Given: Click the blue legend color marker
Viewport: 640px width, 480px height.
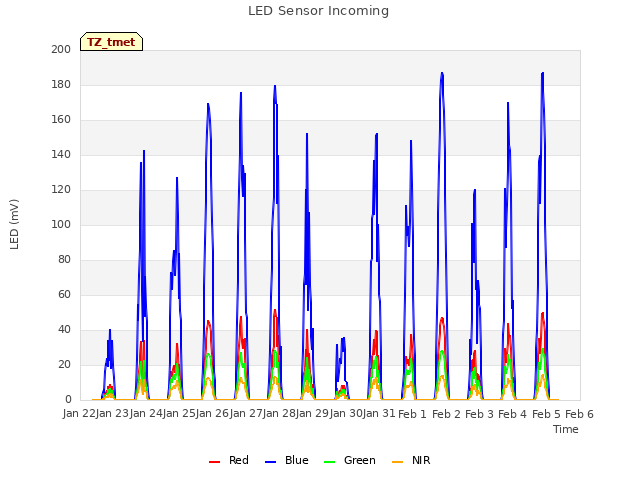Looking at the screenshot, I should click(271, 462).
